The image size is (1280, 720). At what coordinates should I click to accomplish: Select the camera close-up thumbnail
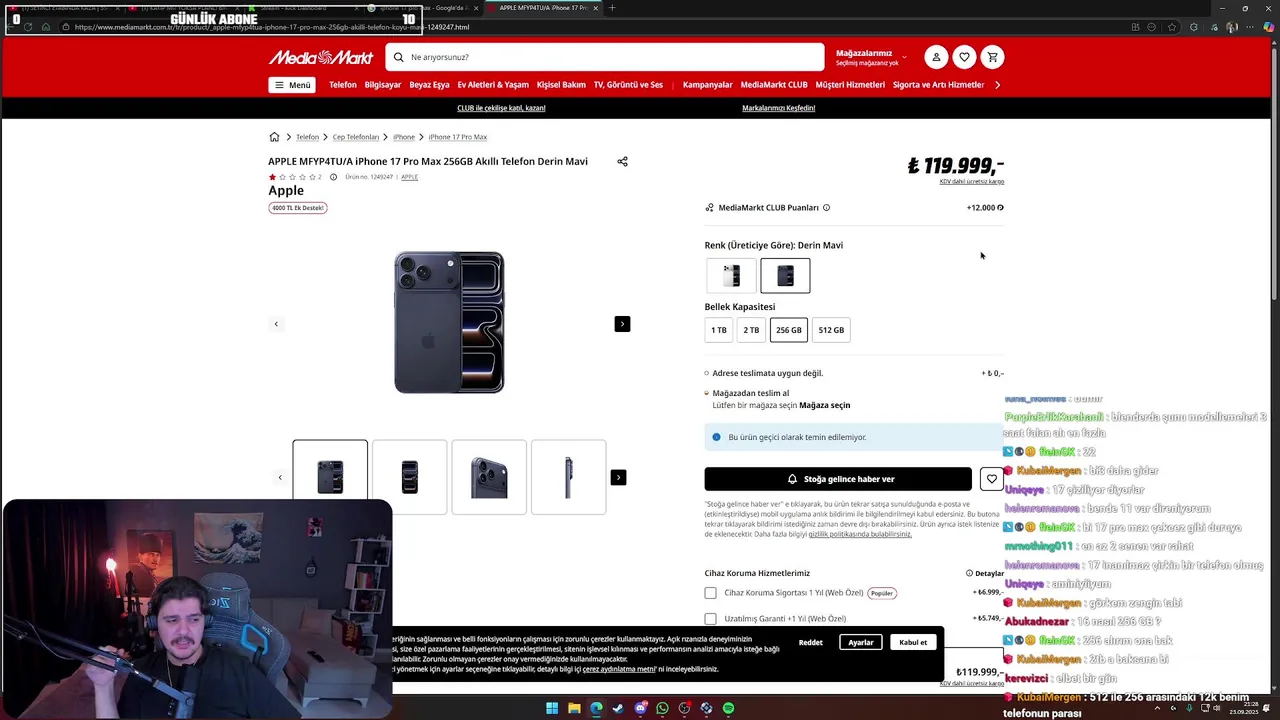(489, 477)
